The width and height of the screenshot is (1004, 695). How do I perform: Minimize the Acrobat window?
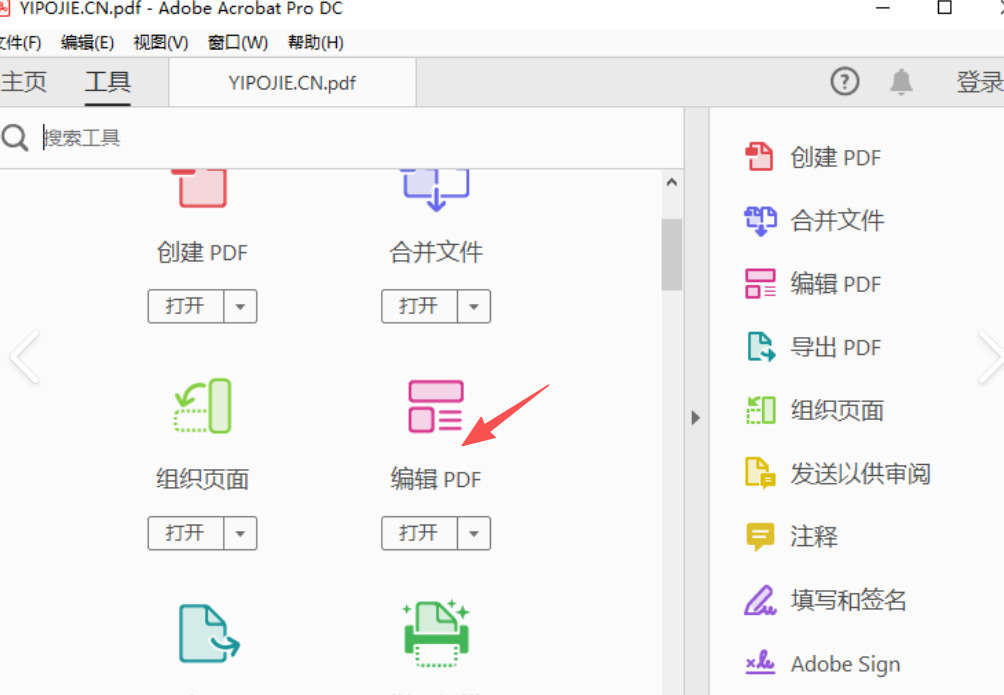tap(883, 8)
